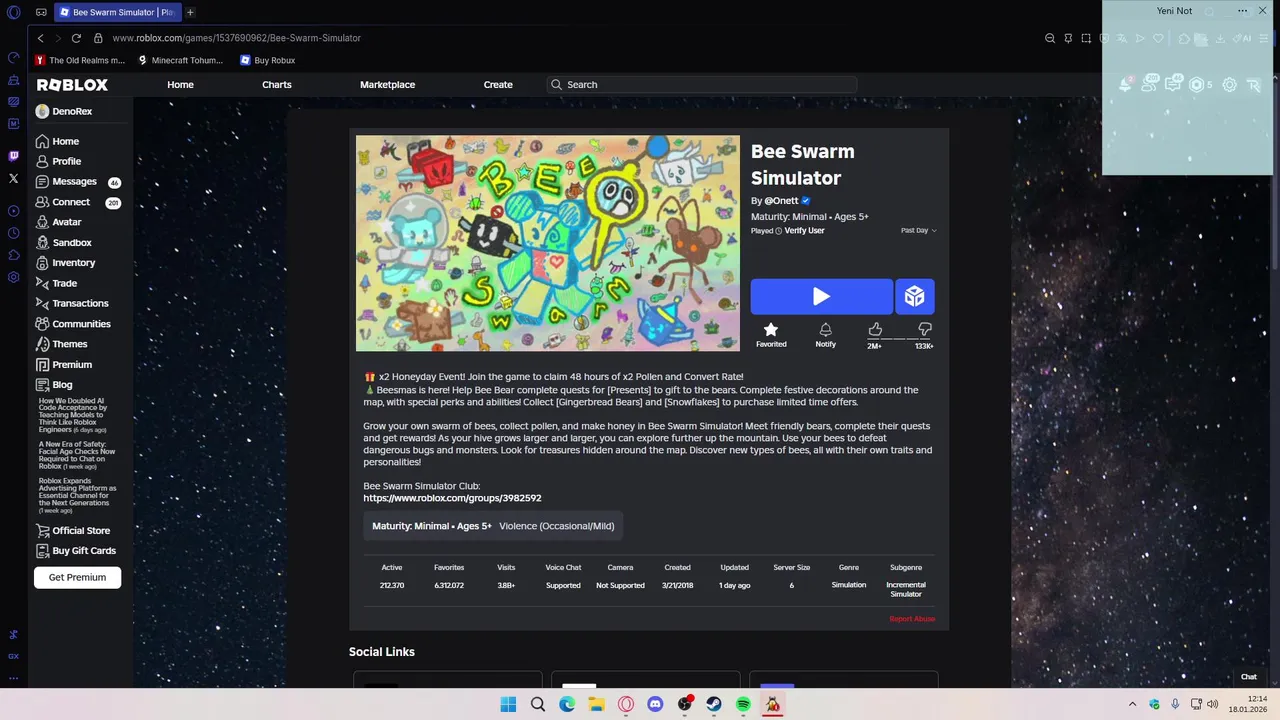Screen dimensions: 1280x720
Task: Select the Bee Swarm Simulator tab
Action: pyautogui.click(x=117, y=12)
